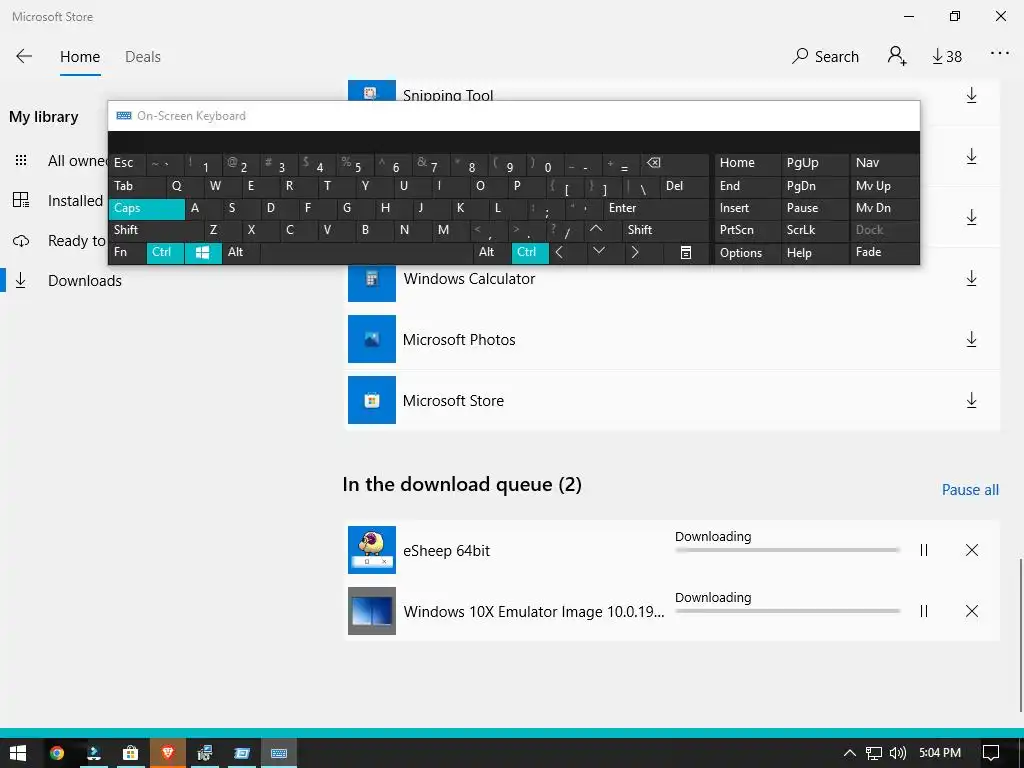Screen dimensions: 1024x768
Task: Click the Windows Calculator app icon
Action: point(372,283)
